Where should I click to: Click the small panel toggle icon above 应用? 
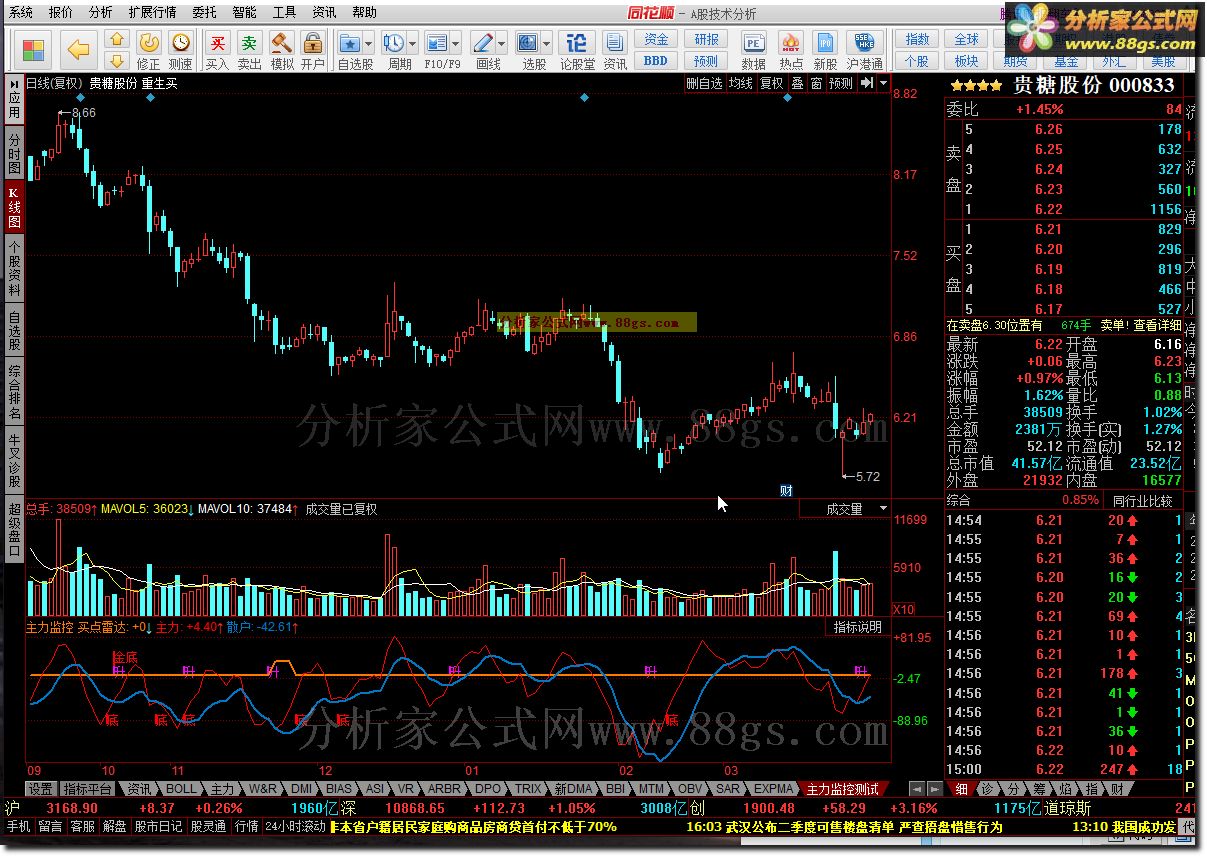(14, 83)
